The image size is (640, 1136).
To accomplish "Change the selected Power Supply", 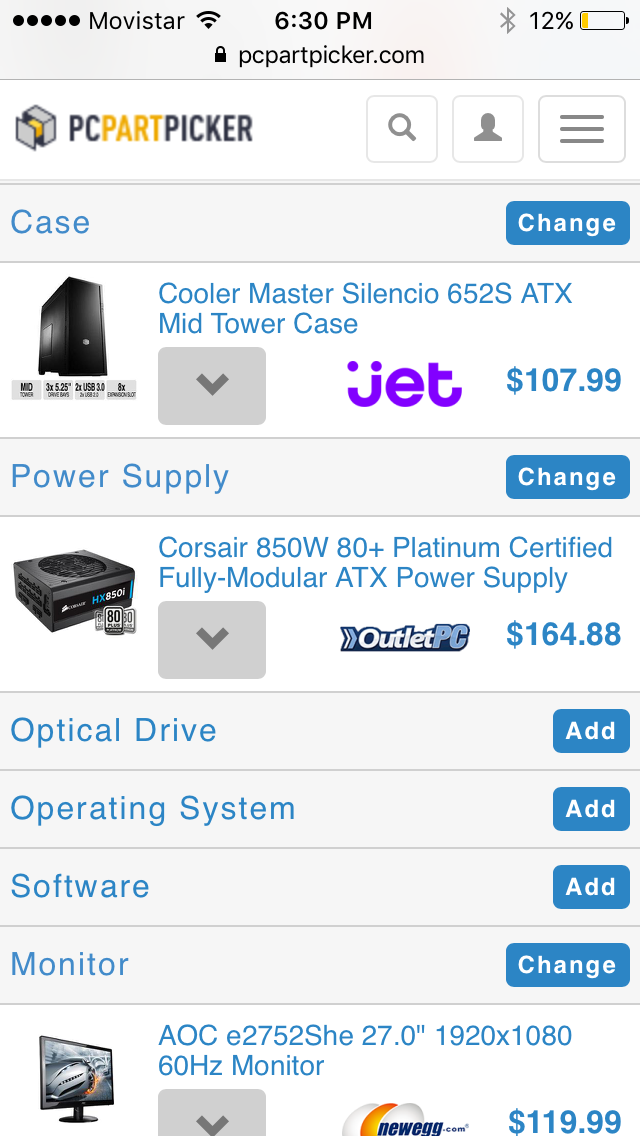I will click(568, 477).
